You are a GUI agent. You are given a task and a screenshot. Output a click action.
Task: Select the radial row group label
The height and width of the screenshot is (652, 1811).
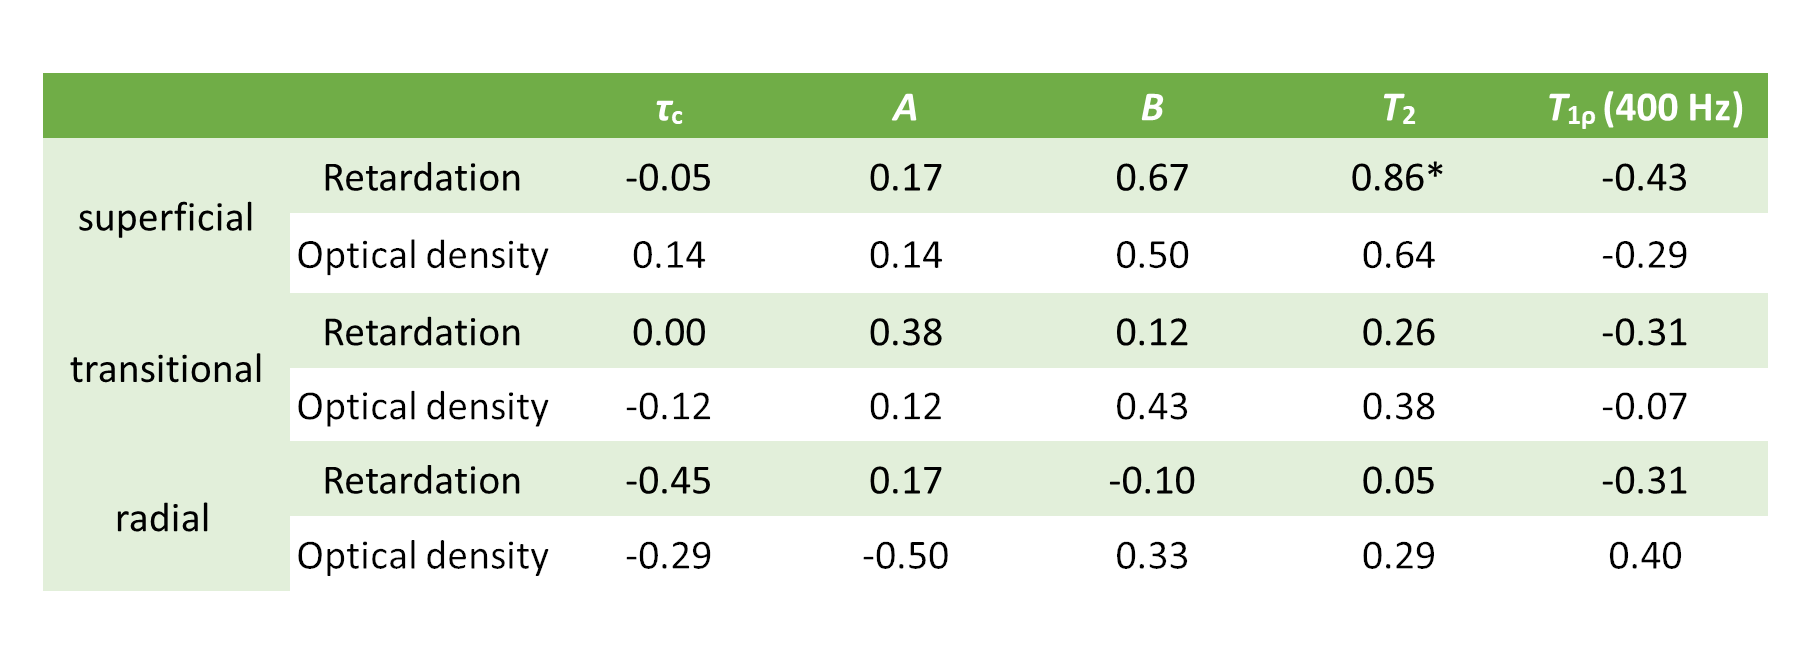(x=162, y=519)
